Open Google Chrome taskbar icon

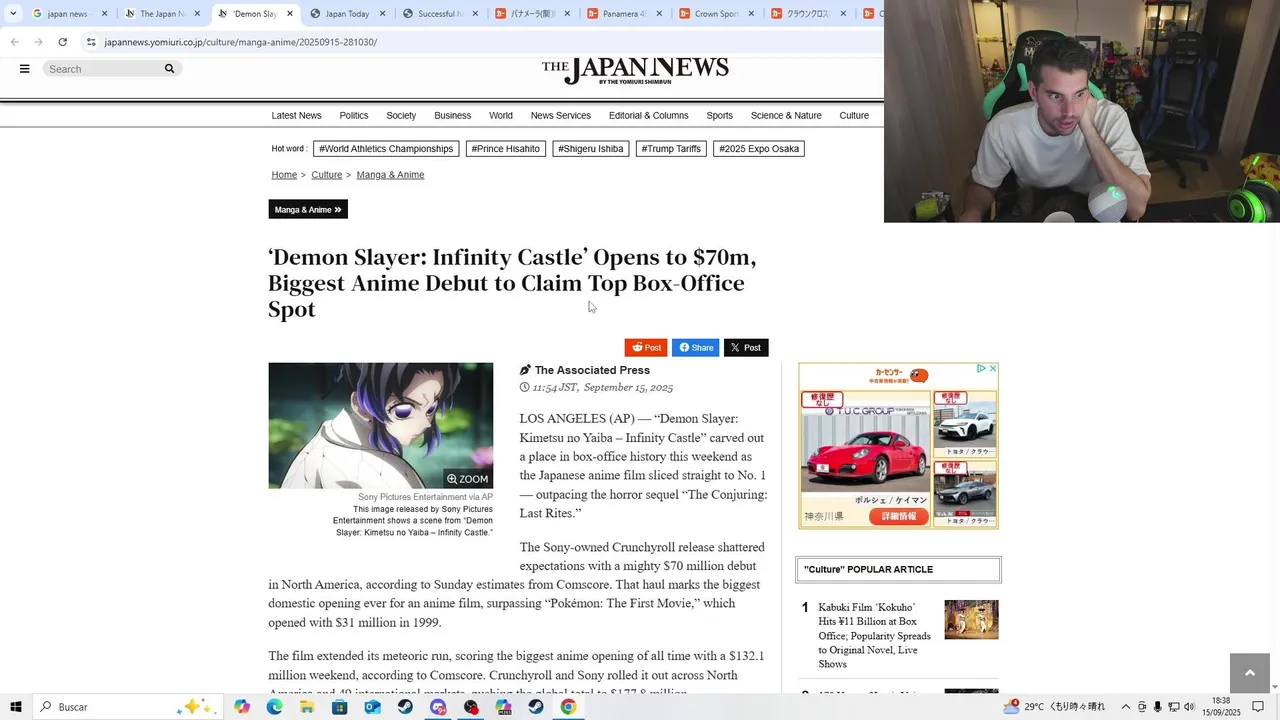568,707
